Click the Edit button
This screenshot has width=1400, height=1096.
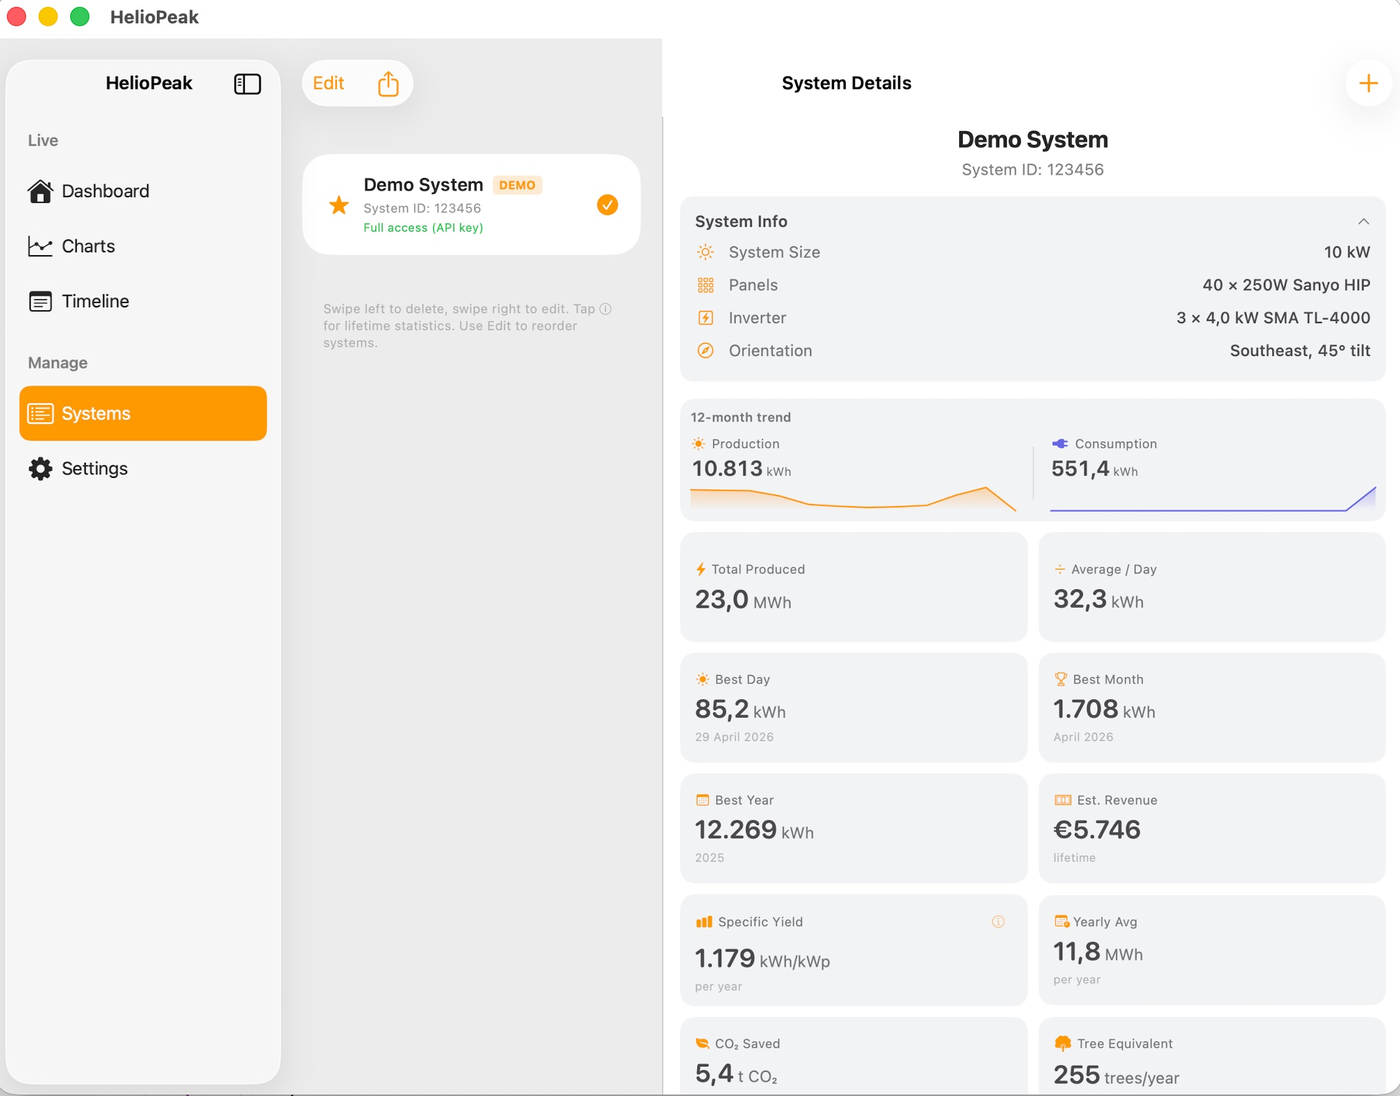328,83
